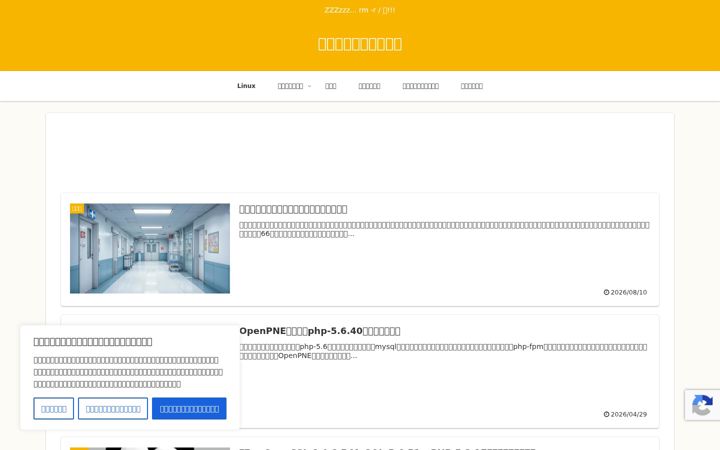
Task: Expand the dropdown arrow beside the second nav item
Action: click(309, 86)
